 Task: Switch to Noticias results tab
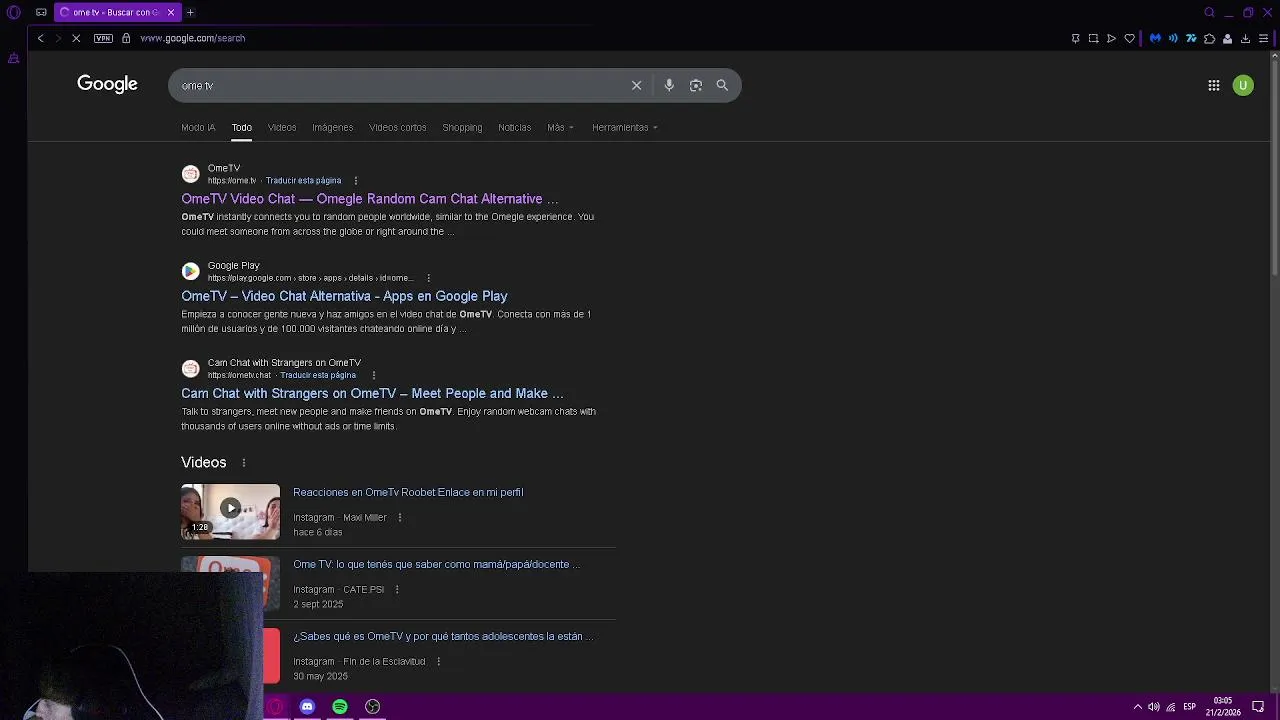point(515,127)
